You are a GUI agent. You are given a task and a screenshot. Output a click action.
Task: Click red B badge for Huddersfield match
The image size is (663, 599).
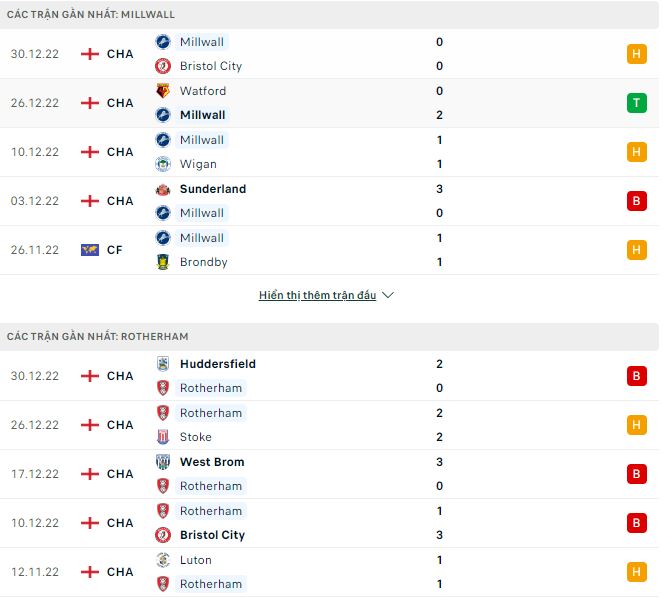(x=636, y=376)
